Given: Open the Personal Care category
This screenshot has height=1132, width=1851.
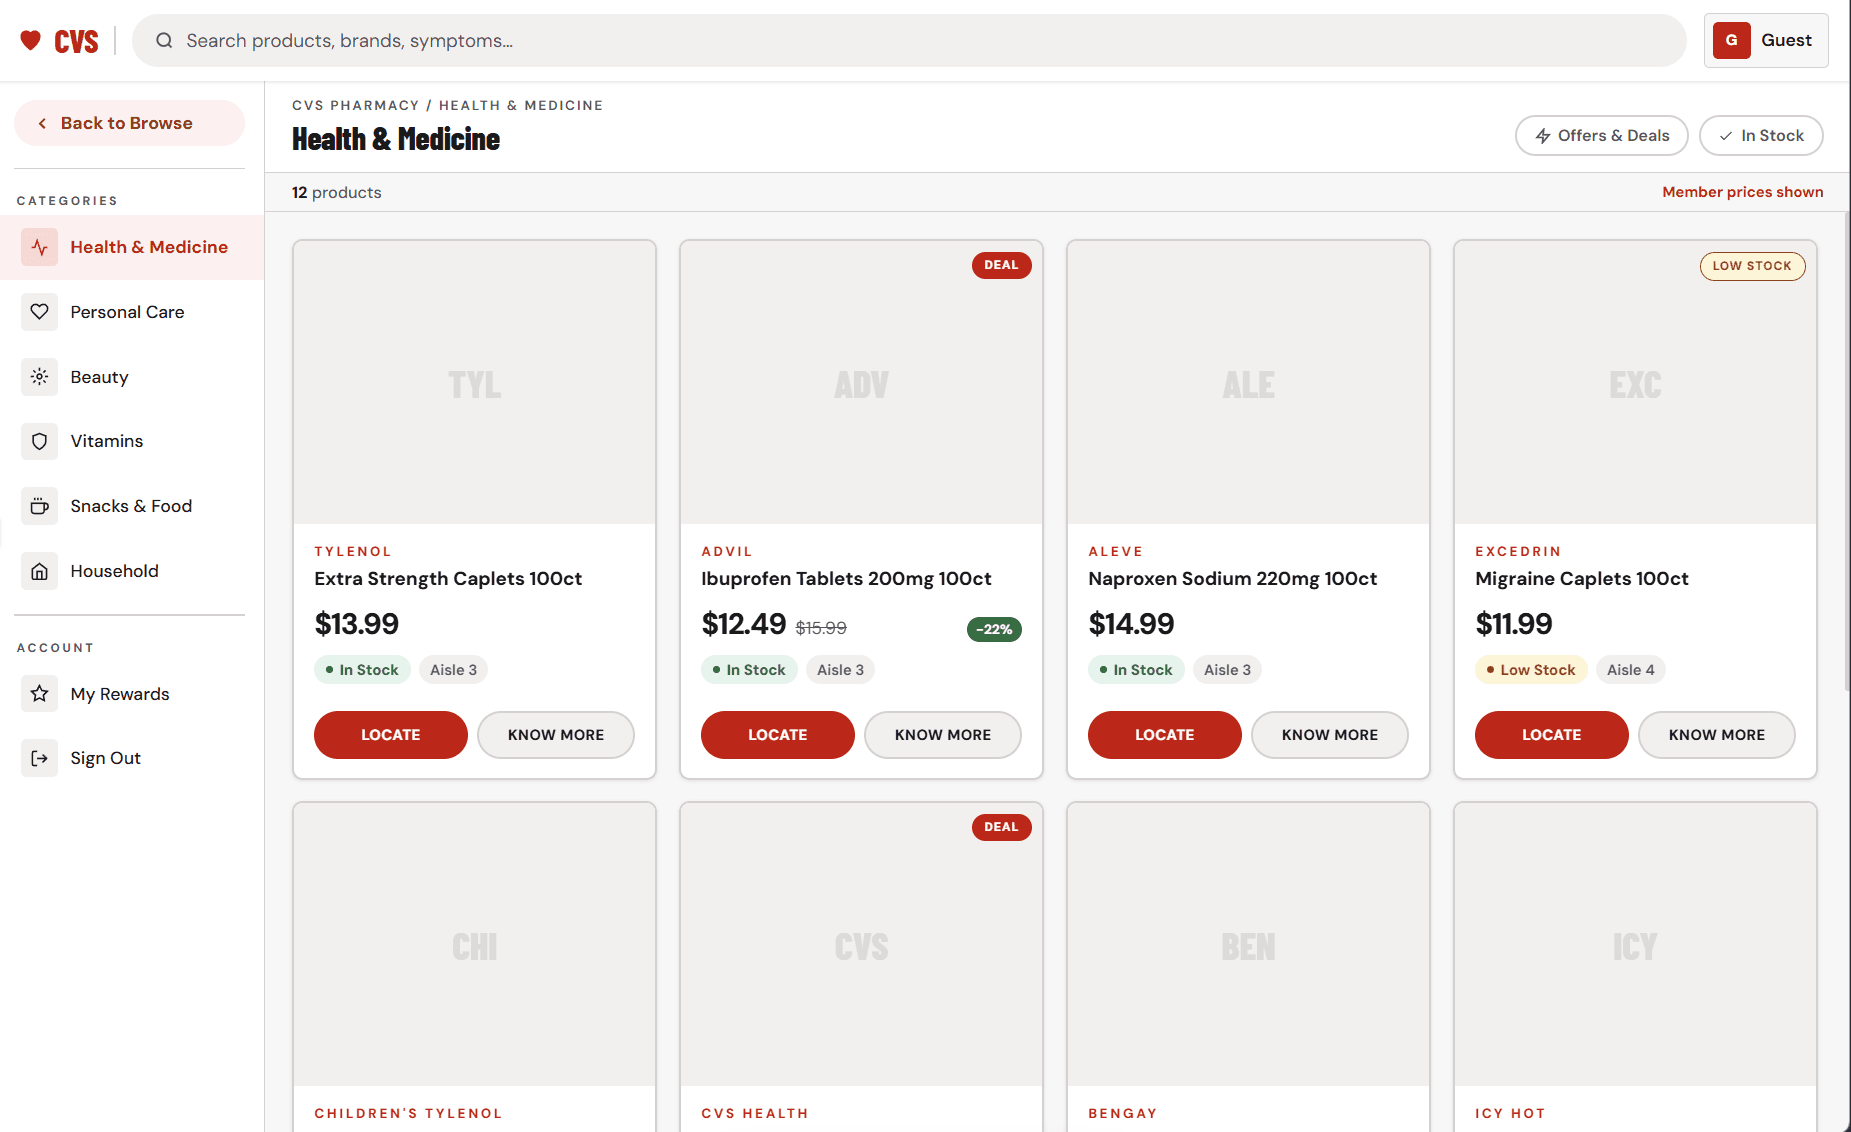Looking at the screenshot, I should (x=132, y=312).
